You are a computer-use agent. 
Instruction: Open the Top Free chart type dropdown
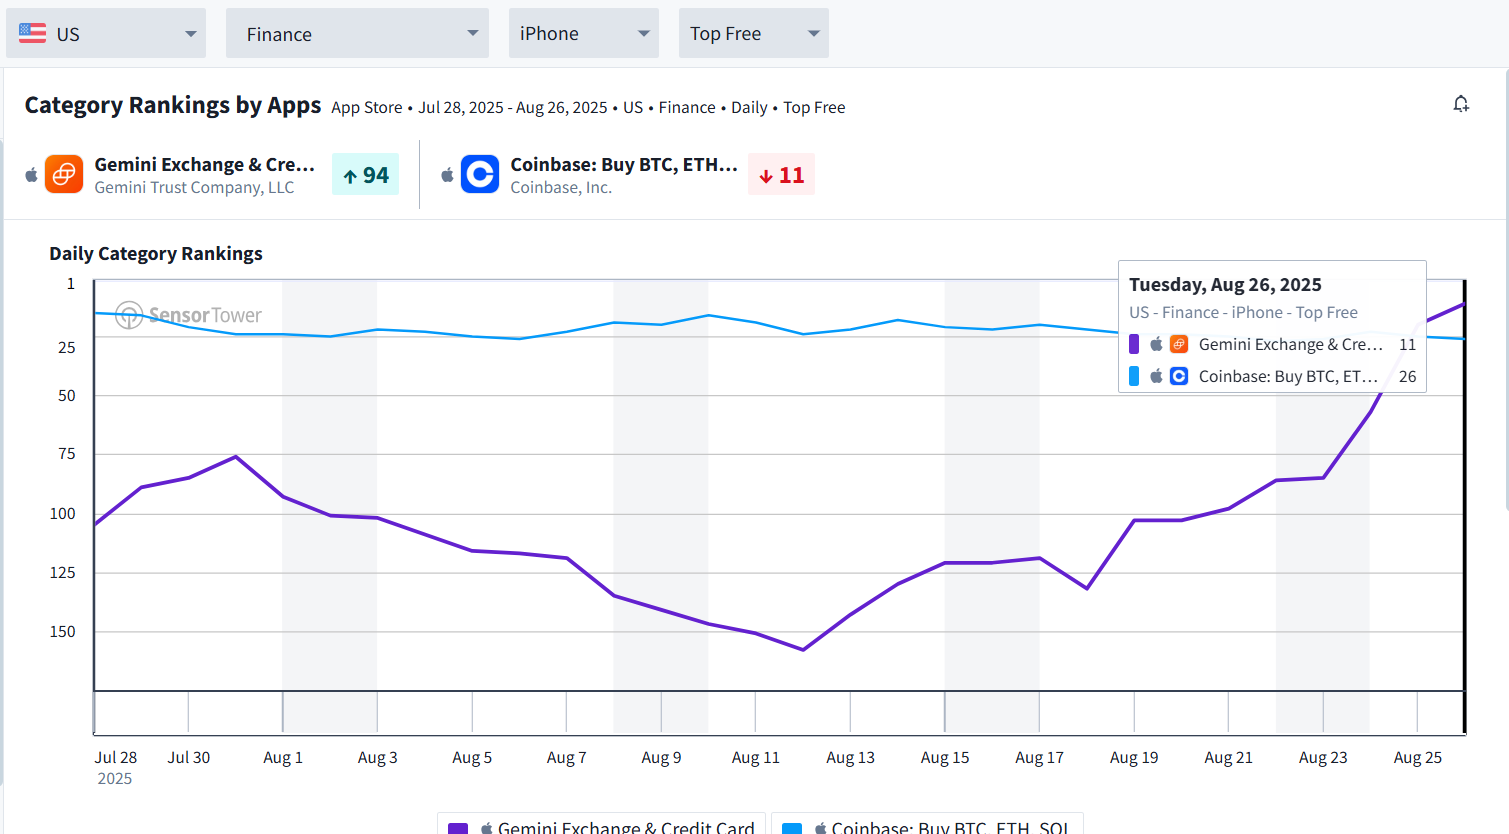pos(753,33)
